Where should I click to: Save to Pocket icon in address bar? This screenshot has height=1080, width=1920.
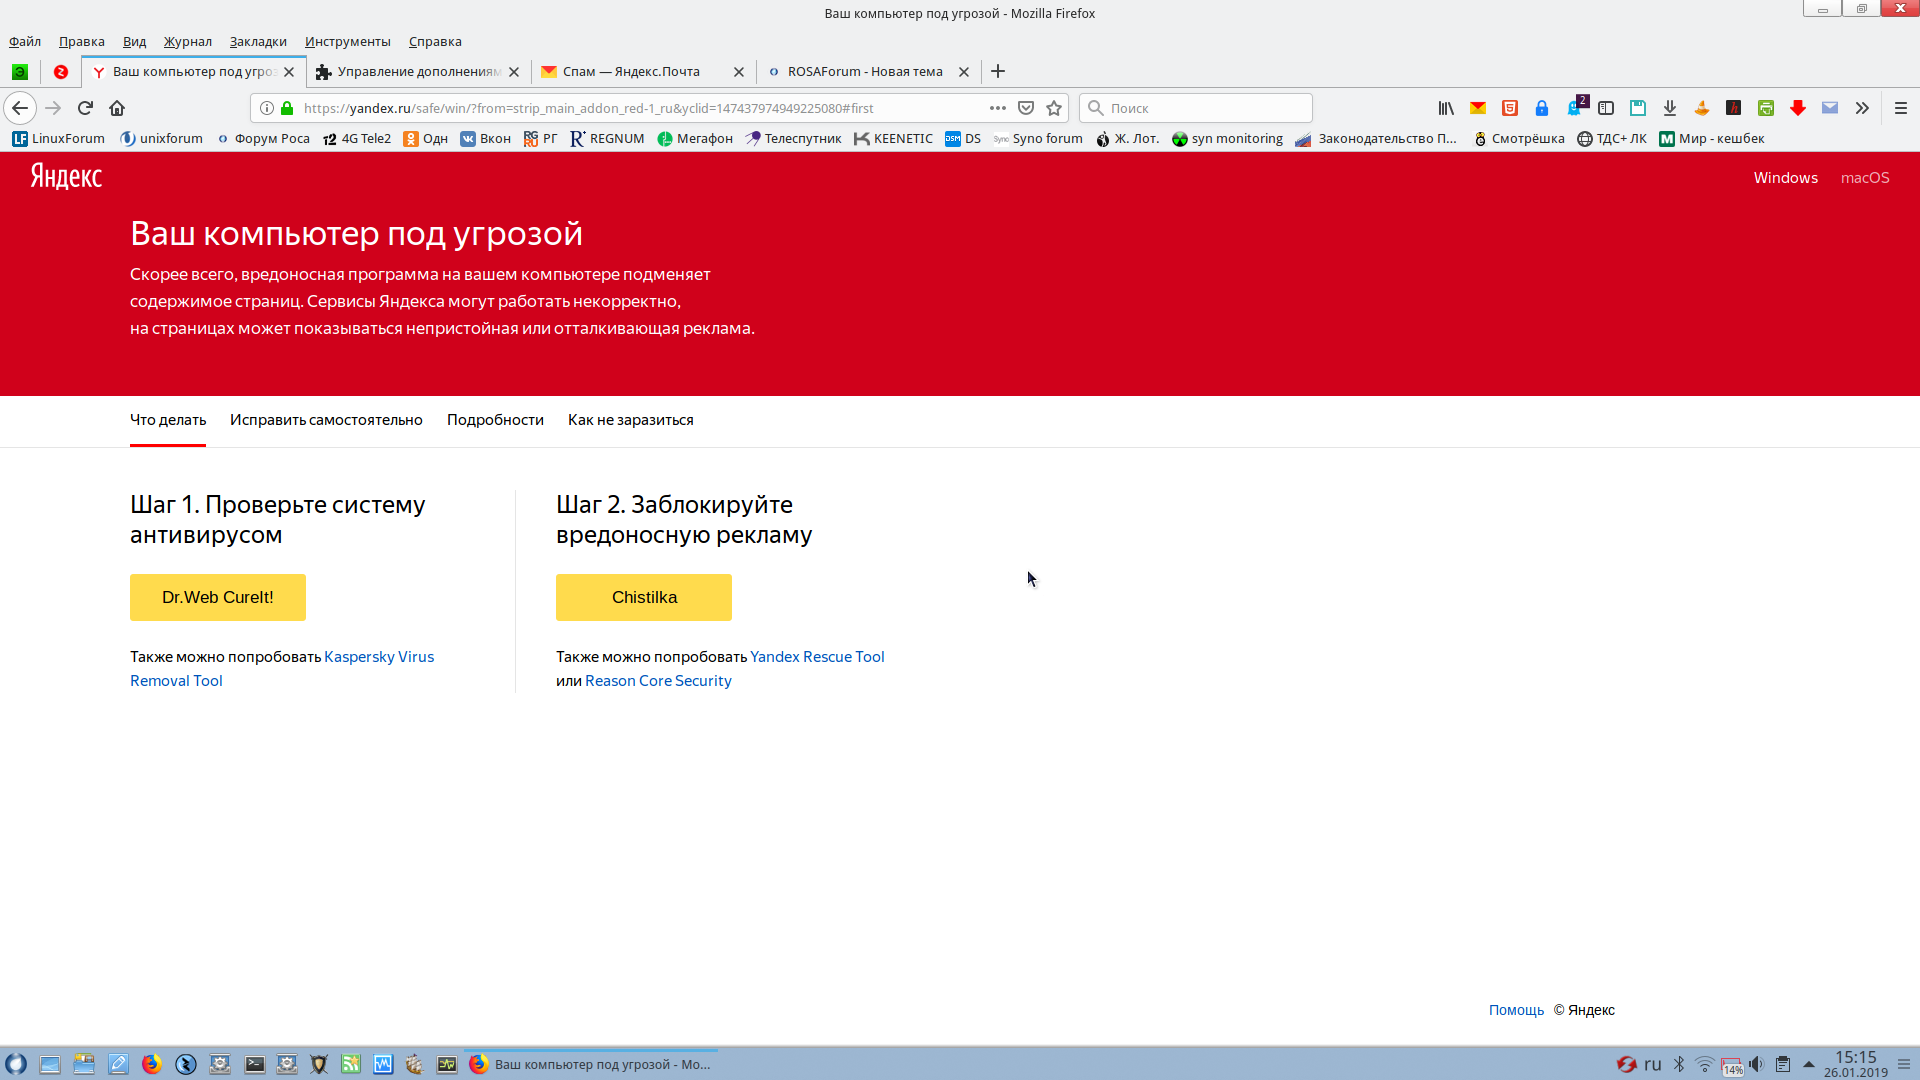pyautogui.click(x=1026, y=108)
